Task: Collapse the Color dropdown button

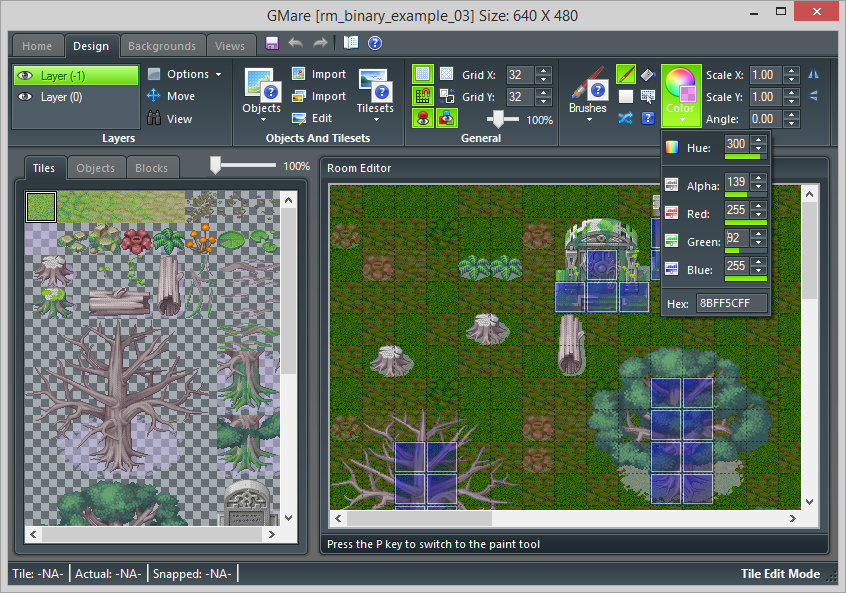Action: (681, 96)
